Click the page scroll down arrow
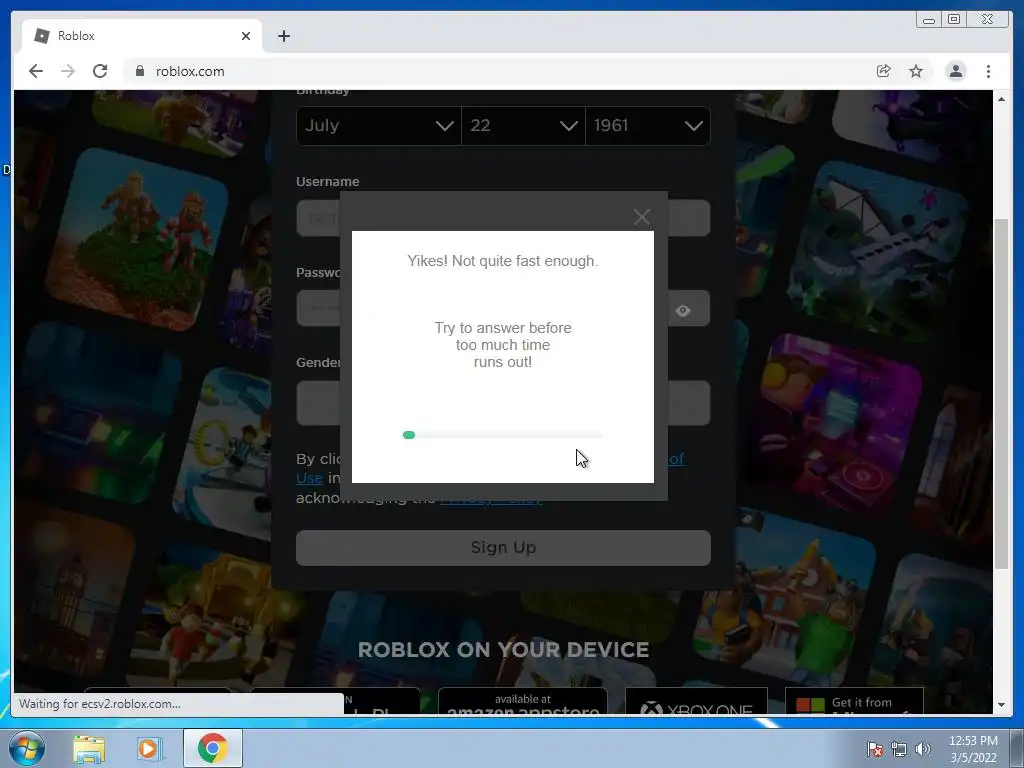This screenshot has height=768, width=1024. click(1002, 705)
